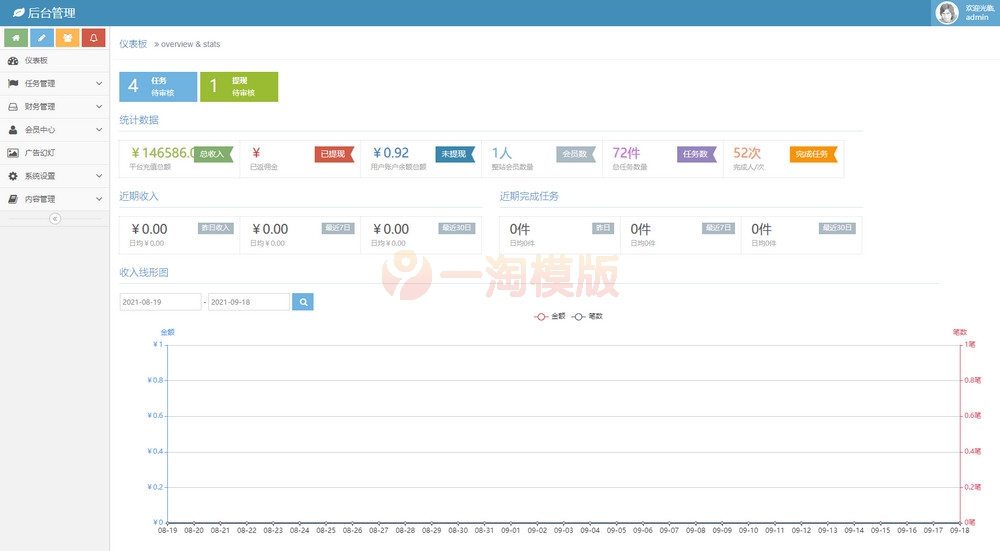The height and width of the screenshot is (551, 1000).
Task: Click the 1人 member count value
Action: click(502, 153)
